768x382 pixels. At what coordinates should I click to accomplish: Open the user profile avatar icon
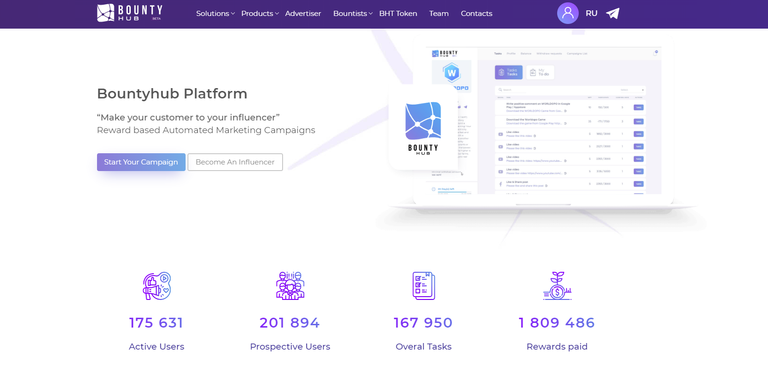click(x=568, y=13)
